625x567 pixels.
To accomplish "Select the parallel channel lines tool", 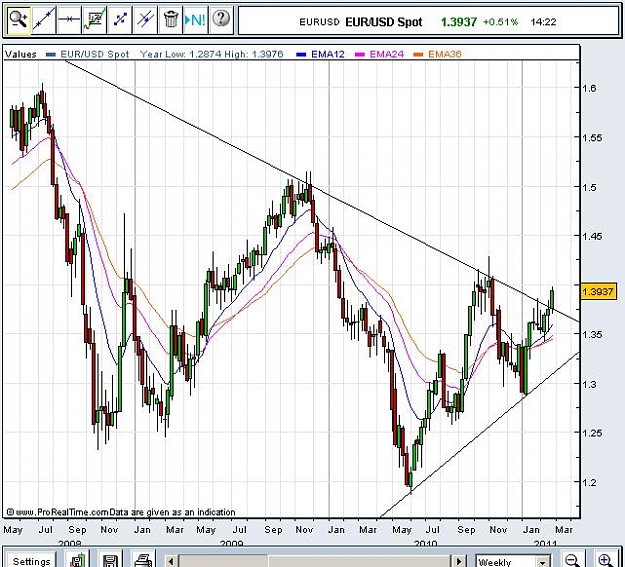I will [145, 20].
